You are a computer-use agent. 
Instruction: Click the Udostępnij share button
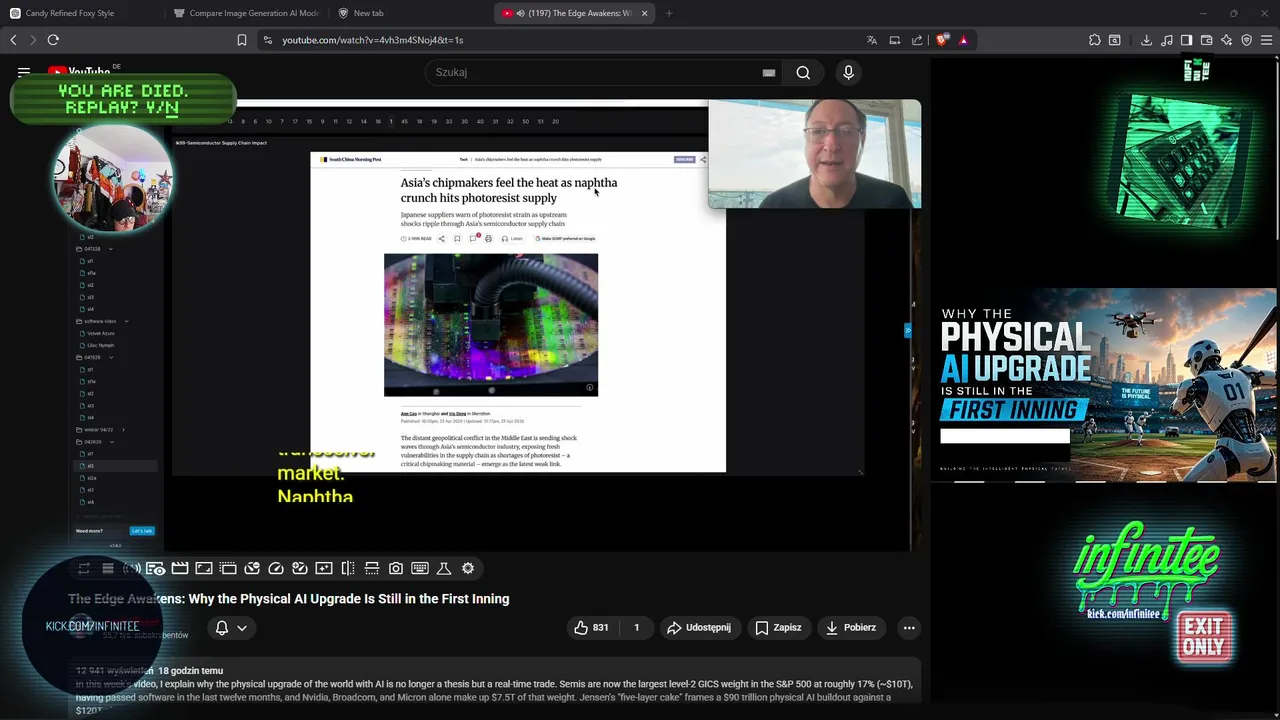pyautogui.click(x=699, y=628)
